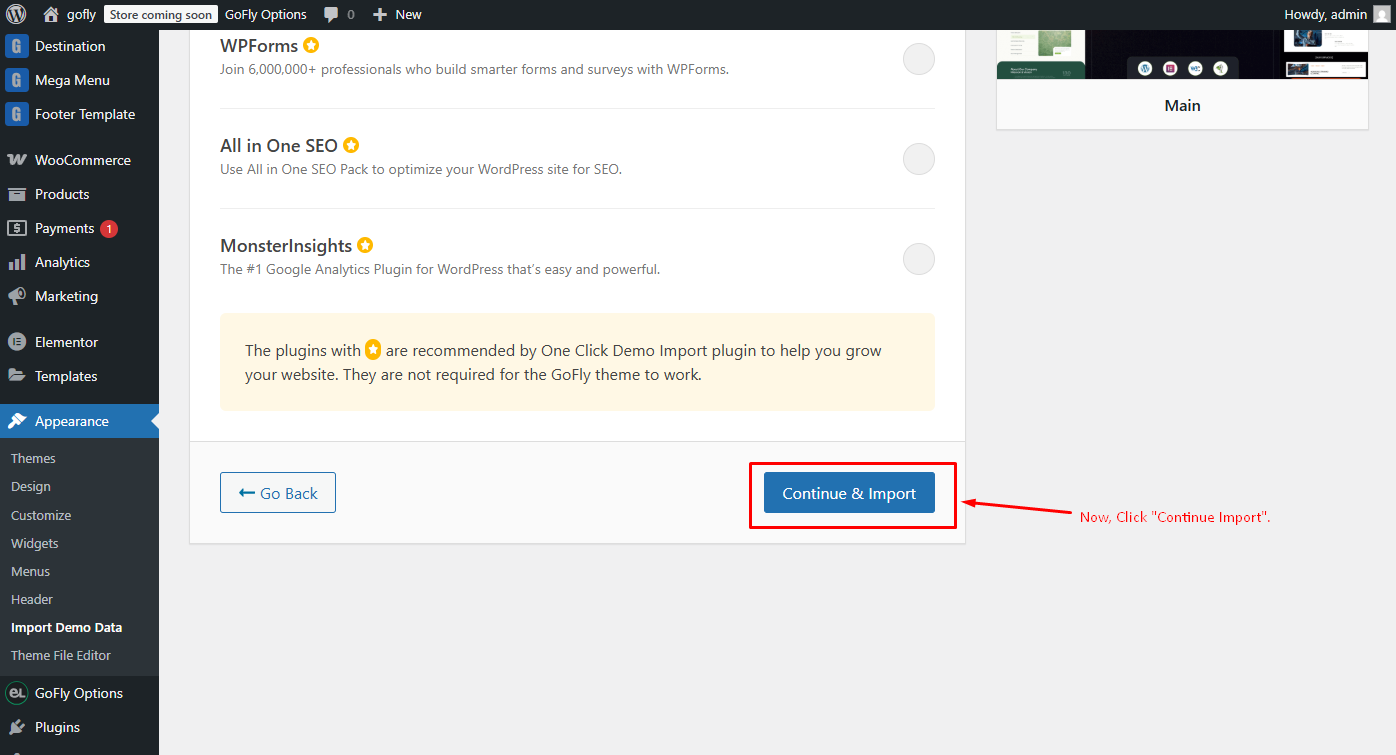Screen dimensions: 1396x755
Task: Click the plus icon beside New
Action: click(x=379, y=15)
